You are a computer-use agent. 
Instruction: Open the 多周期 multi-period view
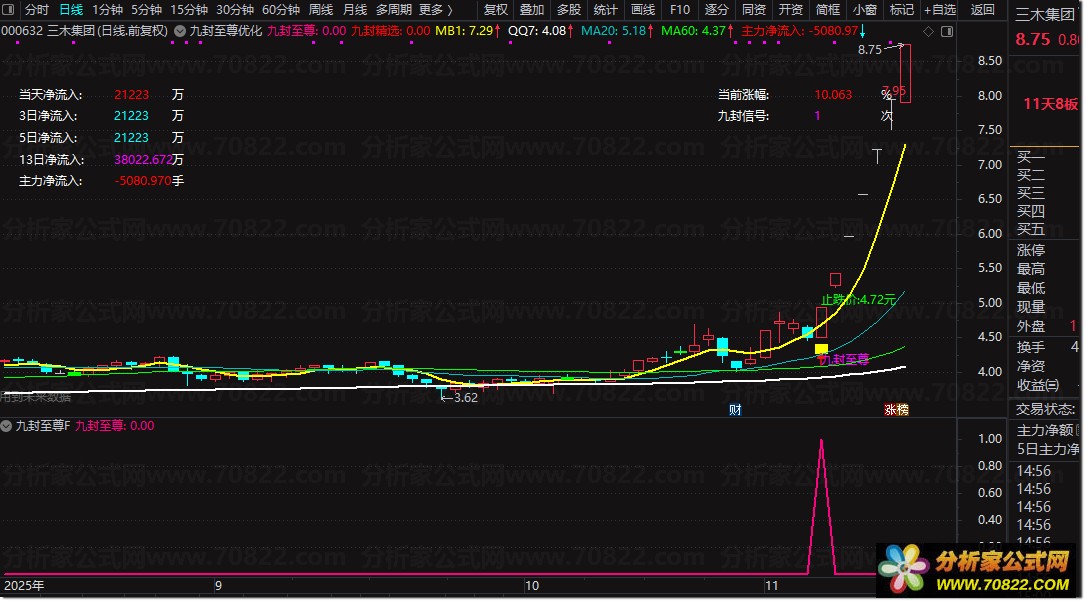pyautogui.click(x=393, y=10)
